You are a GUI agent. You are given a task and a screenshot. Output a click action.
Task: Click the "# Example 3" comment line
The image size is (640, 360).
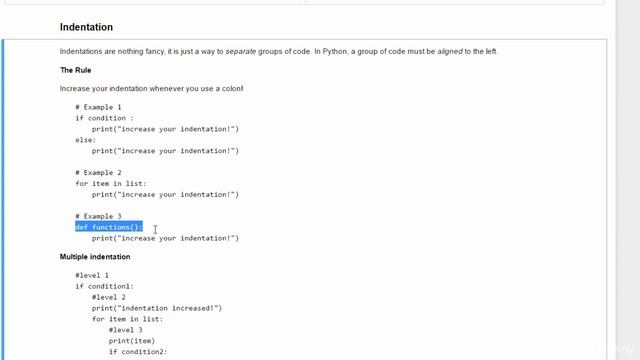98,216
